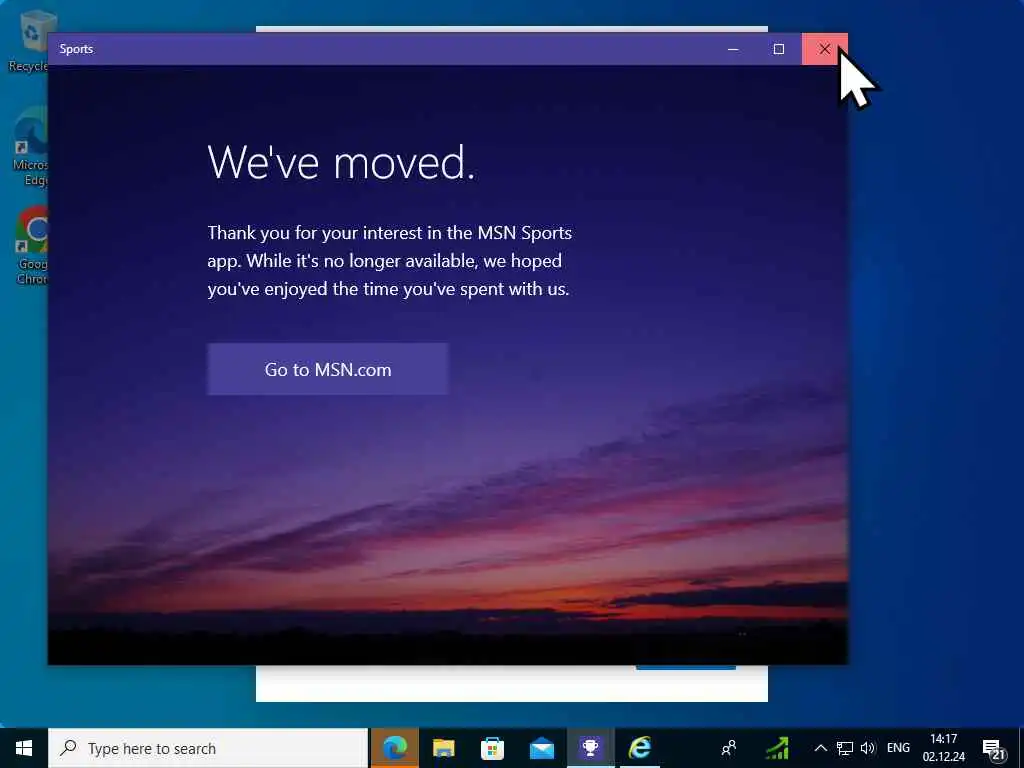Open the Windows Start menu
This screenshot has width=1024, height=768.
pos(24,748)
